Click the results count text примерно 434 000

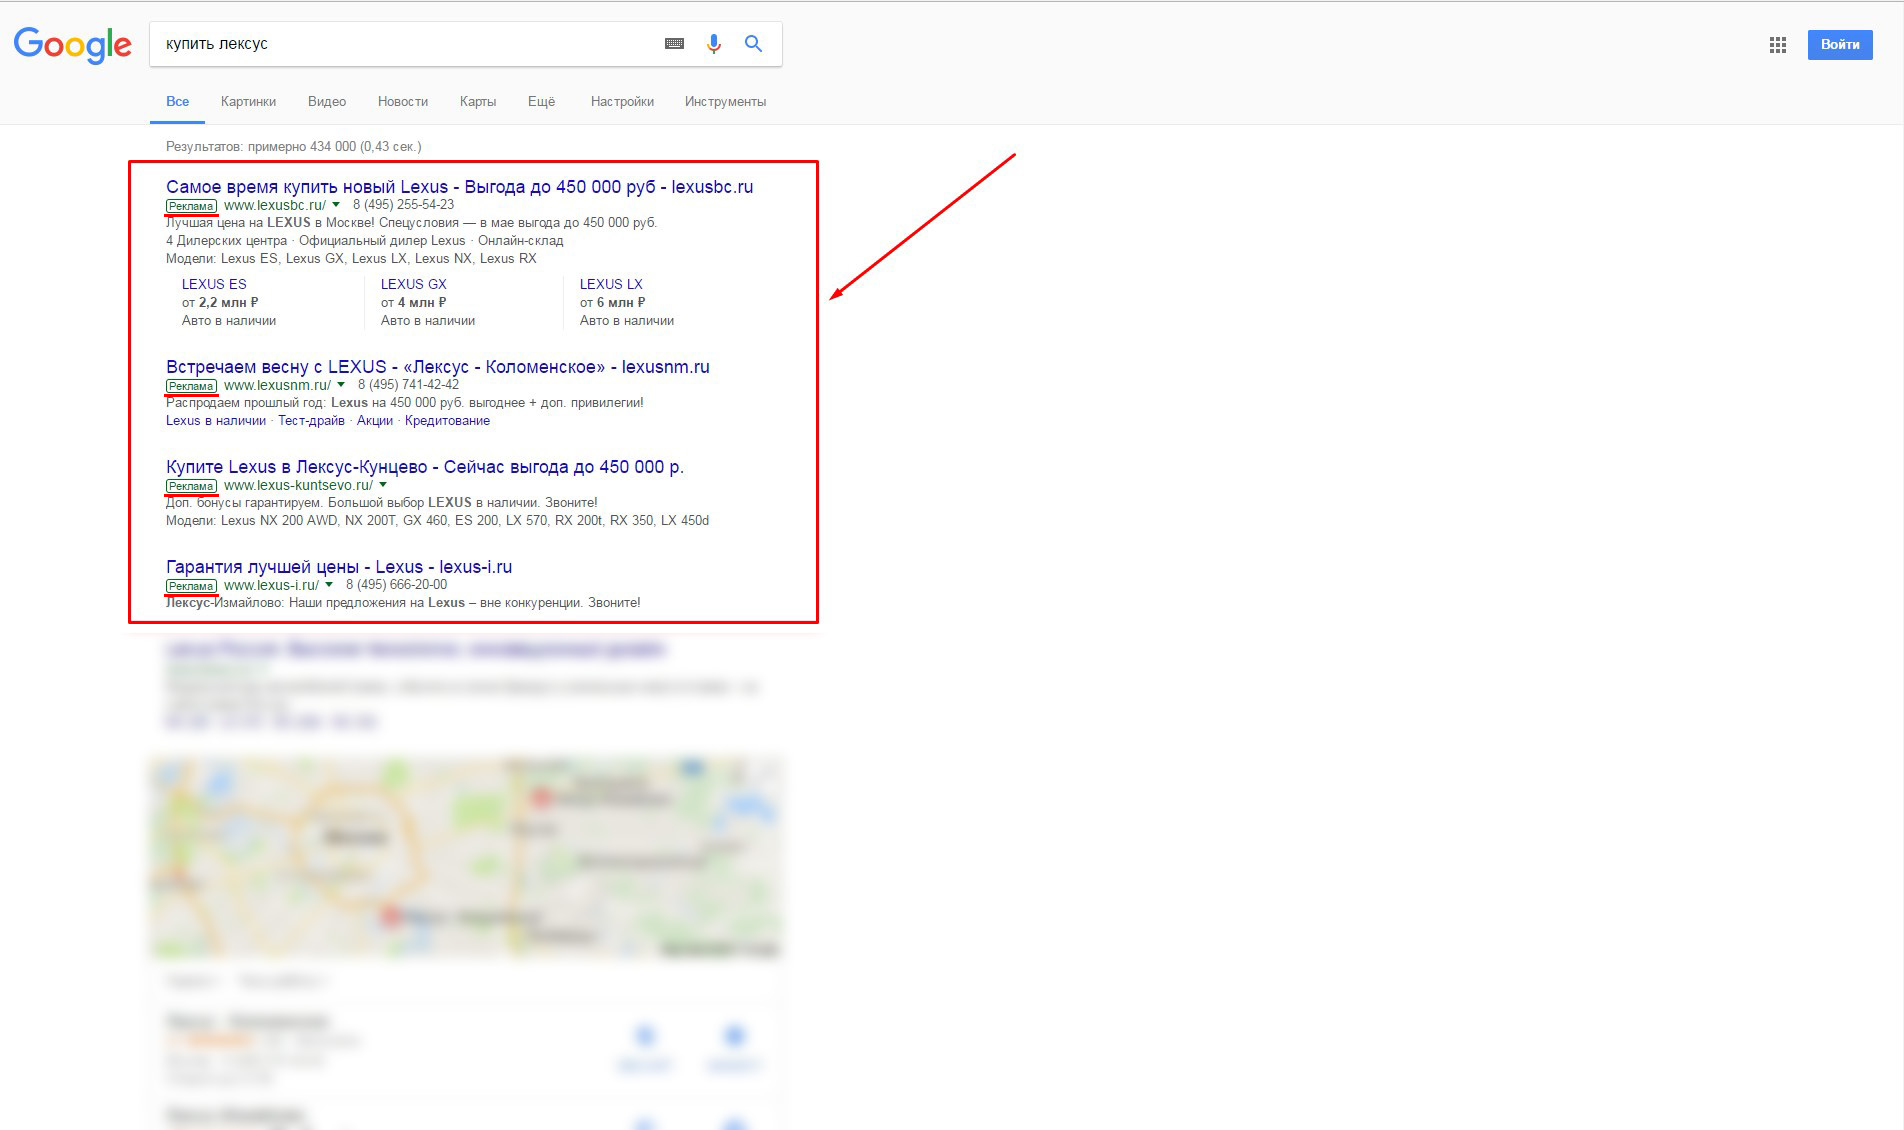294,147
